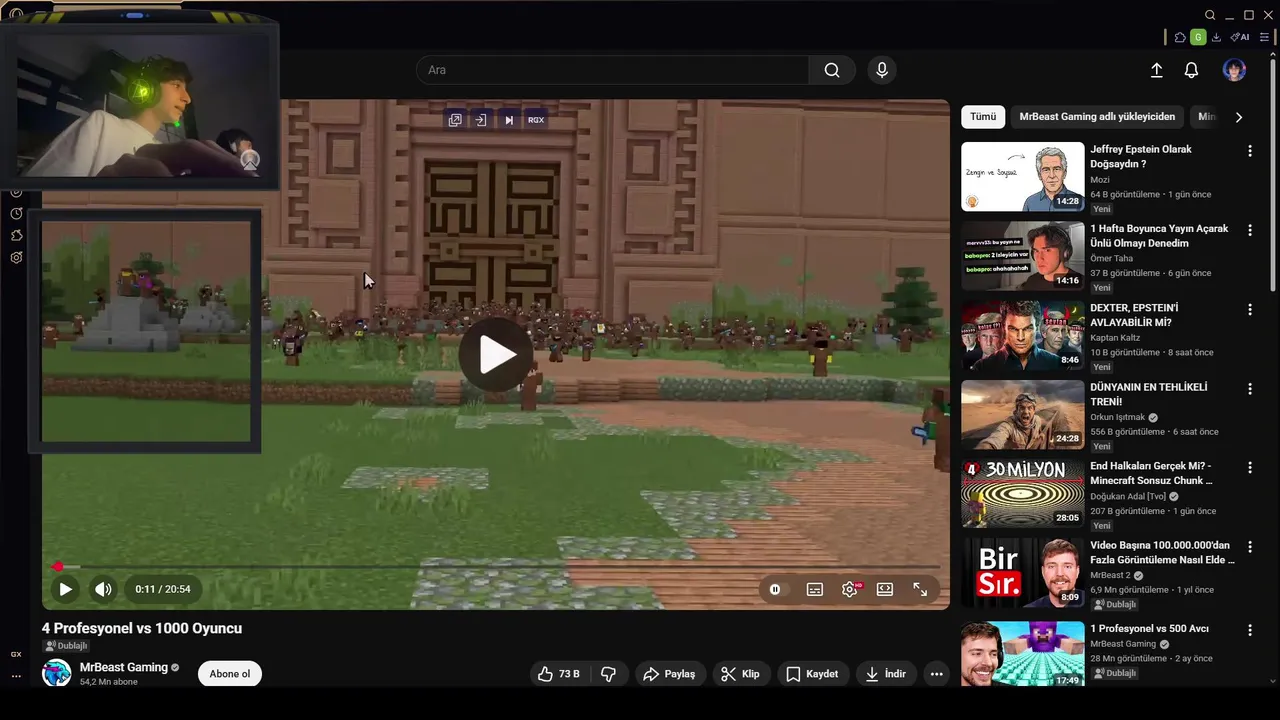
Task: Click the GX icon in the sidebar
Action: coord(16,654)
